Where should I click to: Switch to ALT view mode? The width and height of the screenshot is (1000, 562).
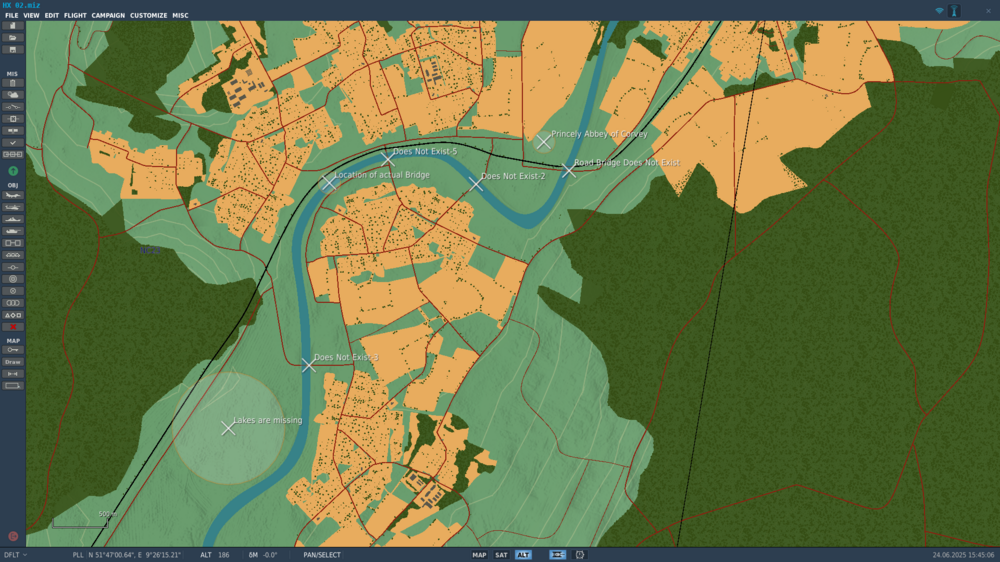(x=524, y=555)
